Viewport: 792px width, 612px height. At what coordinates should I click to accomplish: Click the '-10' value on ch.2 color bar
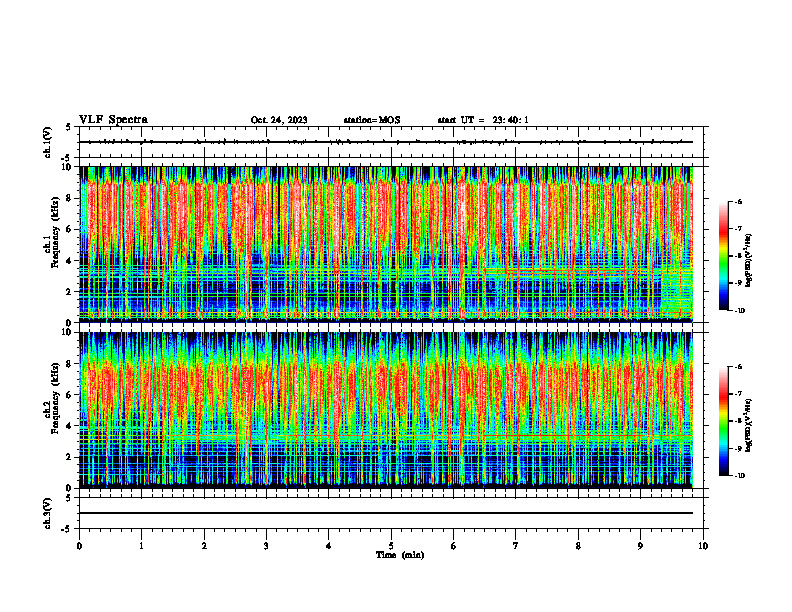739,476
